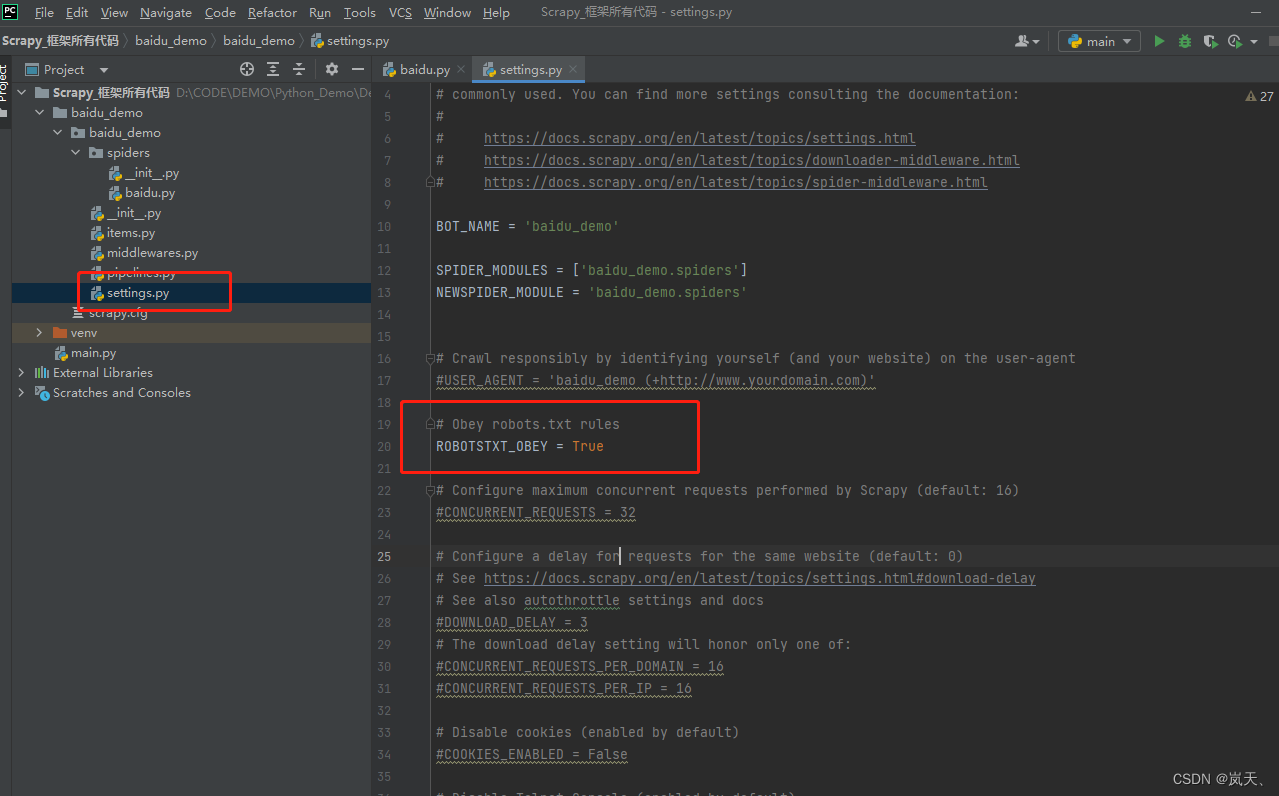1279x796 pixels.
Task: Hide the Project panel with minus icon
Action: click(x=357, y=69)
